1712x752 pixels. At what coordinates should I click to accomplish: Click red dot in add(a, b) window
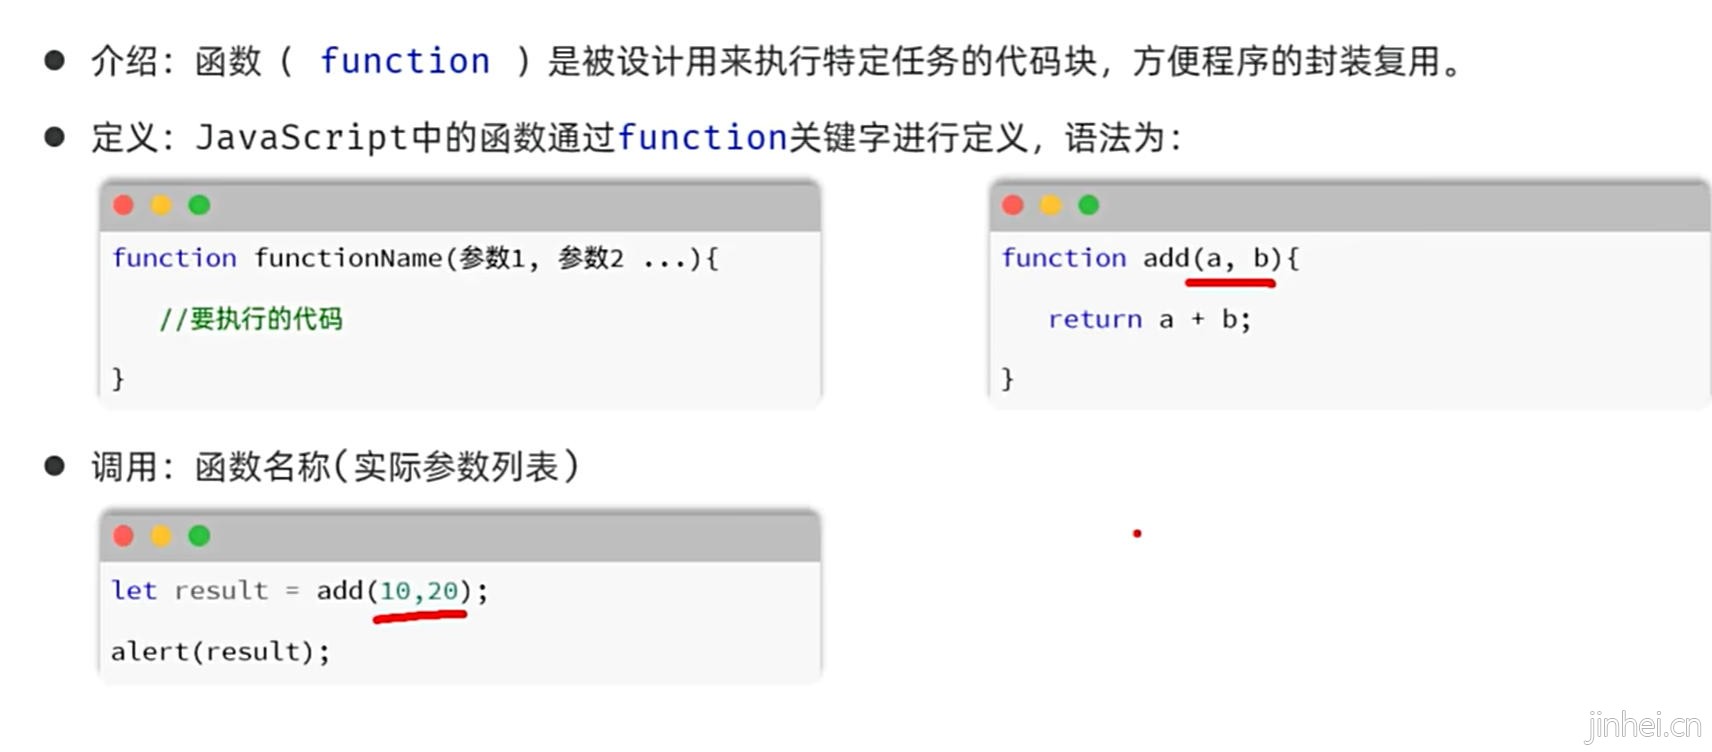click(x=1013, y=205)
